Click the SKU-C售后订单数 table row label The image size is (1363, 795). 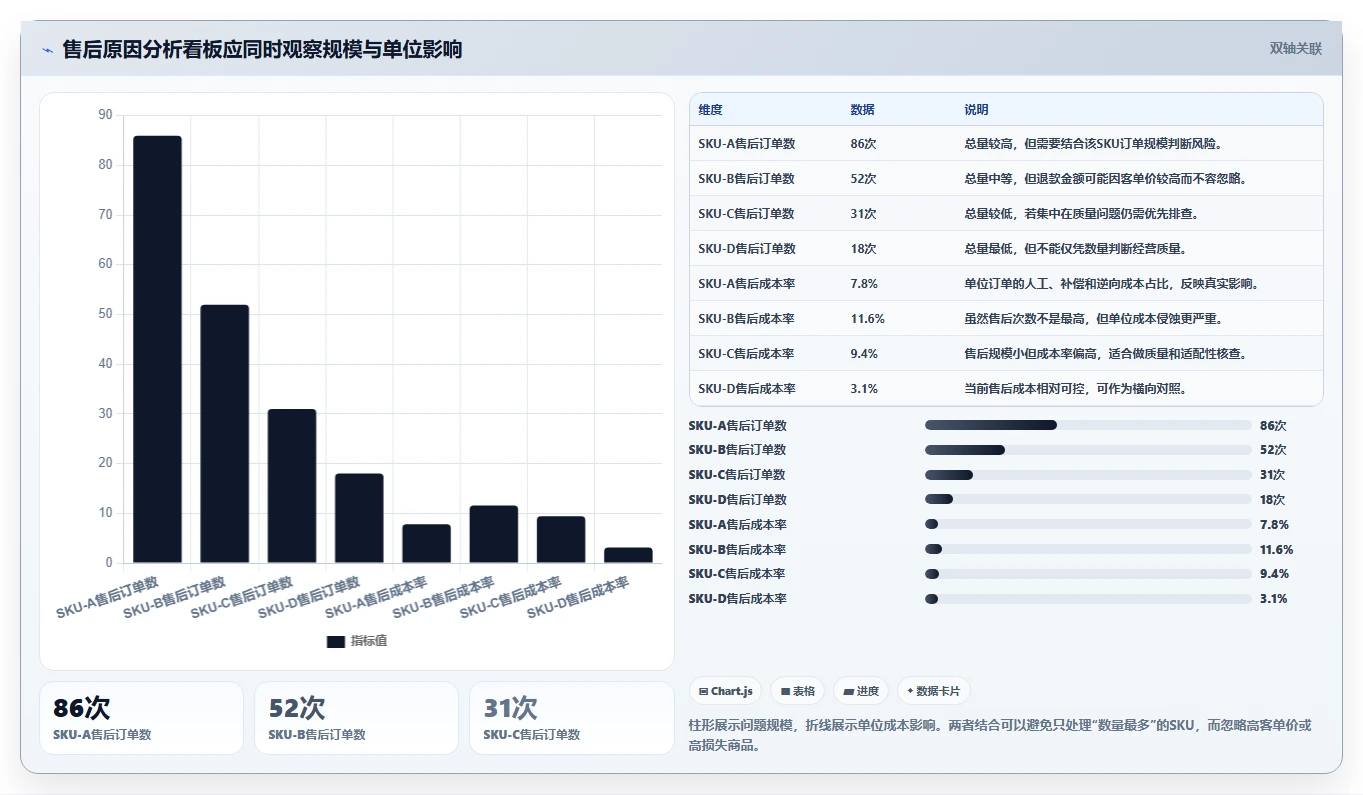[x=746, y=214]
